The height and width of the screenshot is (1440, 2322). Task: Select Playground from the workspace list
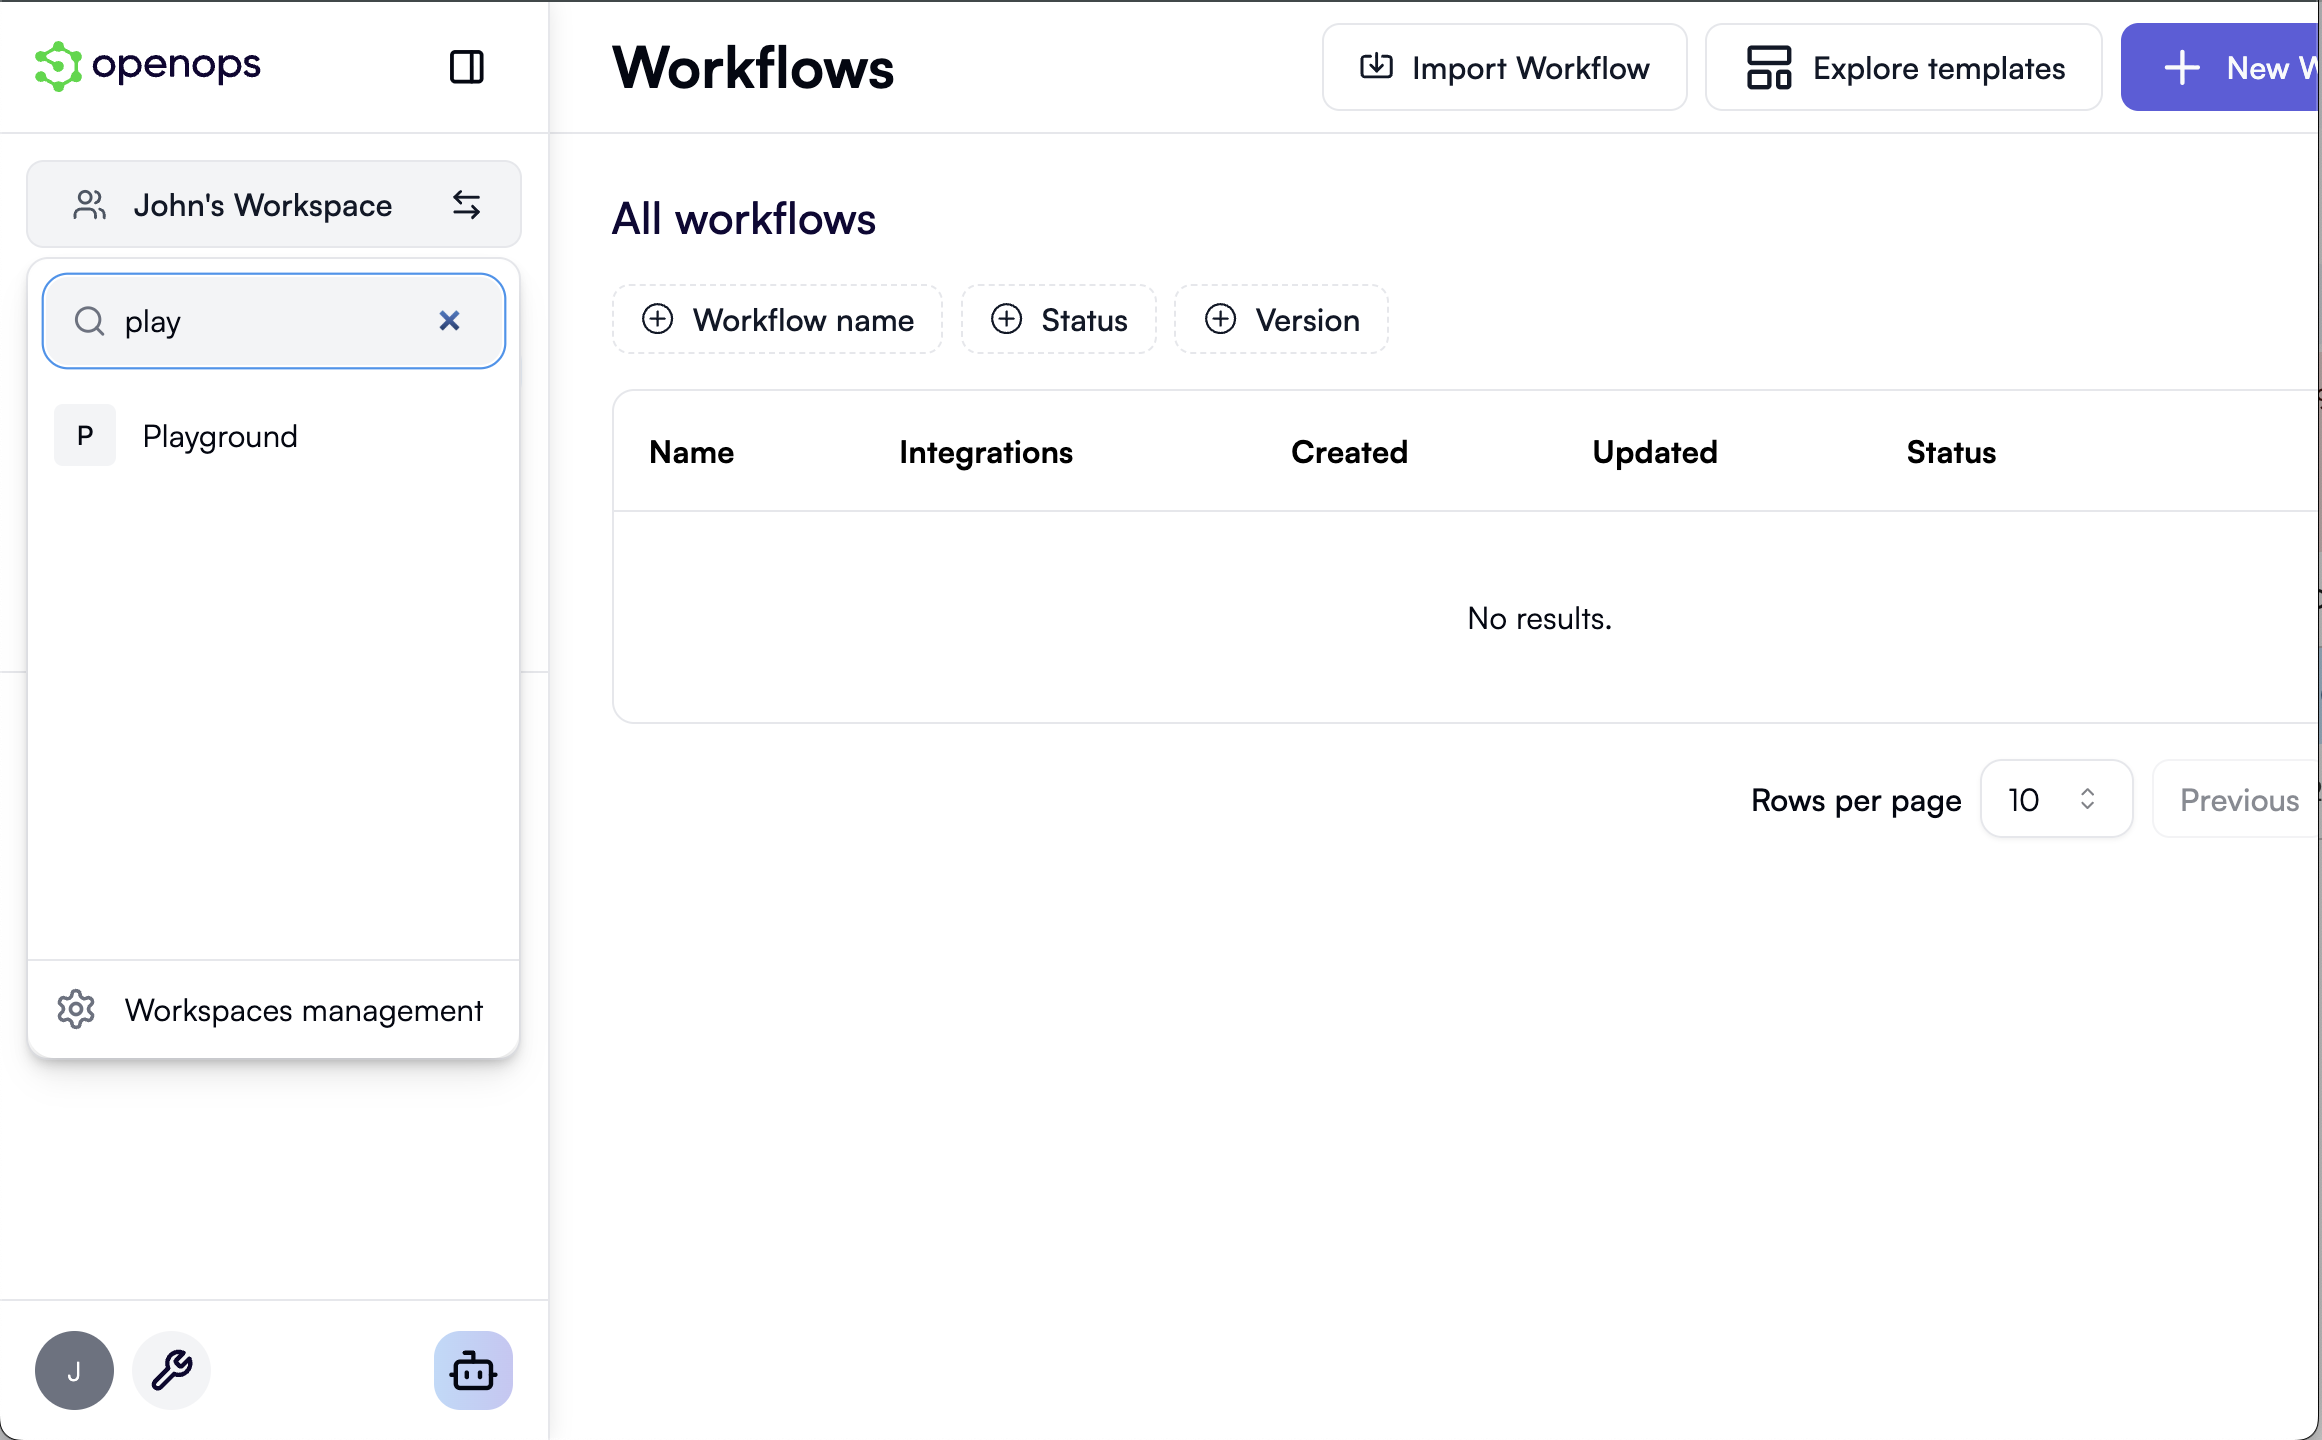[x=220, y=435]
